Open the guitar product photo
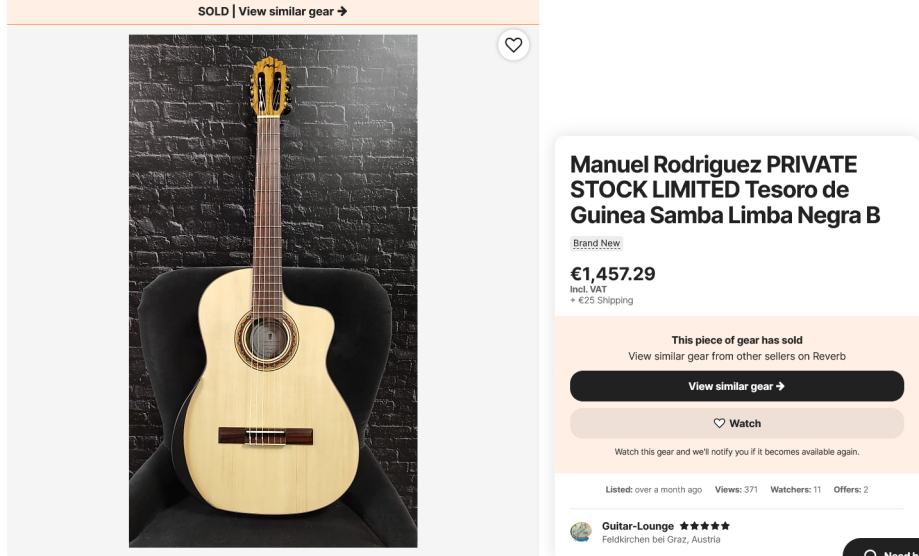919x556 pixels. click(272, 290)
